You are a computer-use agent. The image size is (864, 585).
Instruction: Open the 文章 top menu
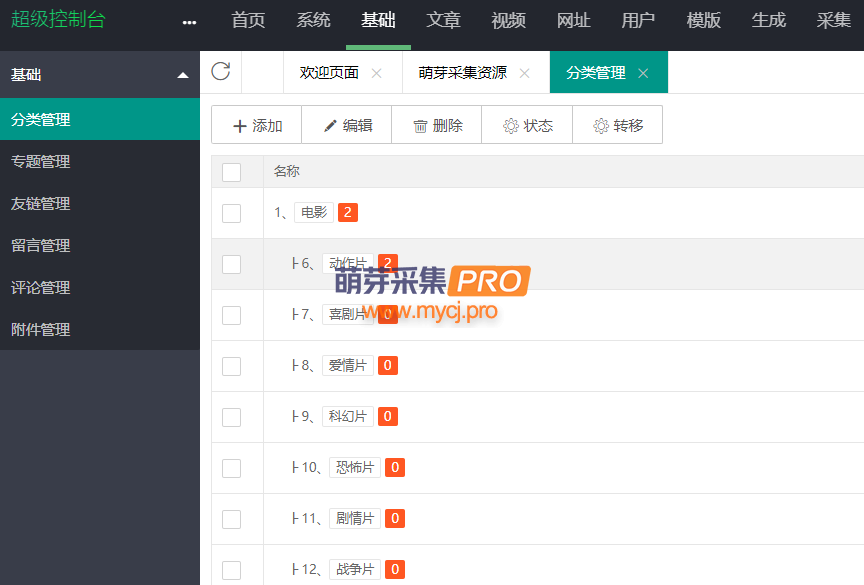pos(444,20)
